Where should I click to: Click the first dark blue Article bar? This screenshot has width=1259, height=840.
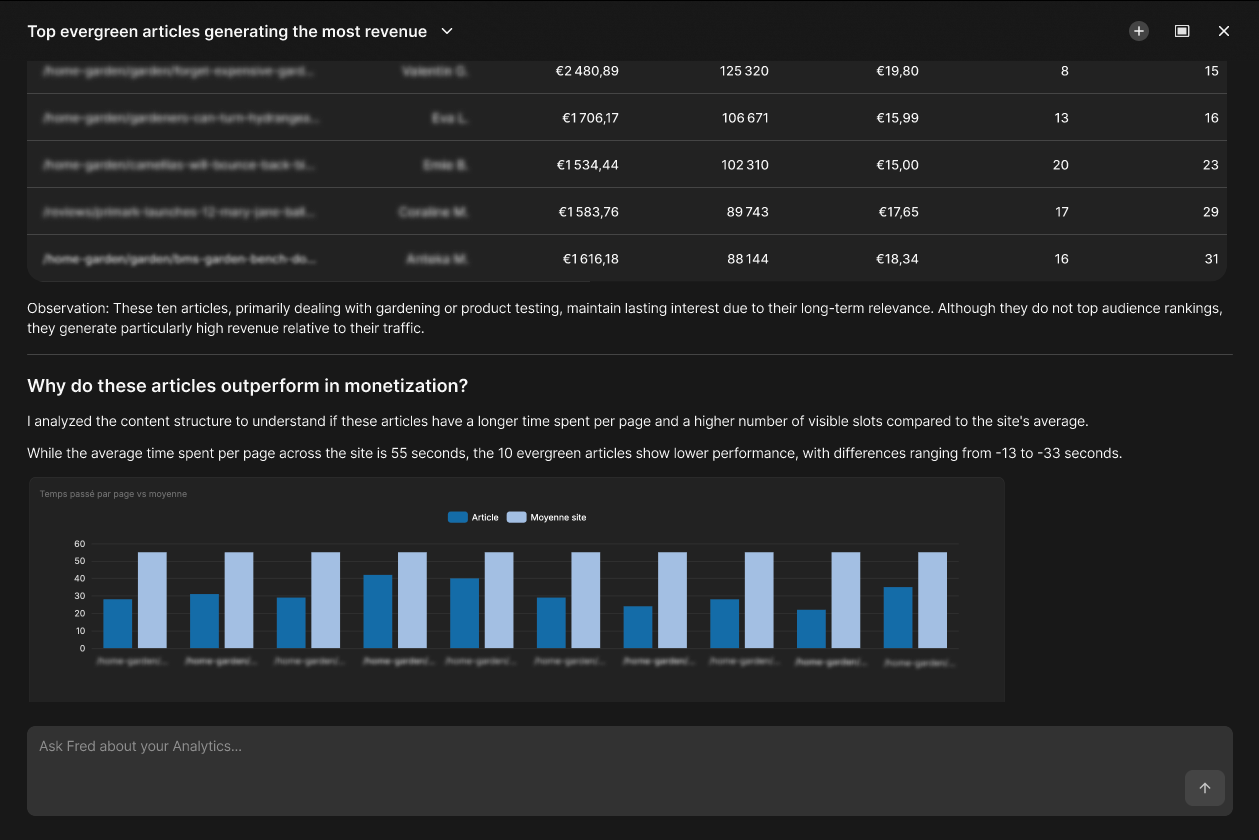coord(118,624)
